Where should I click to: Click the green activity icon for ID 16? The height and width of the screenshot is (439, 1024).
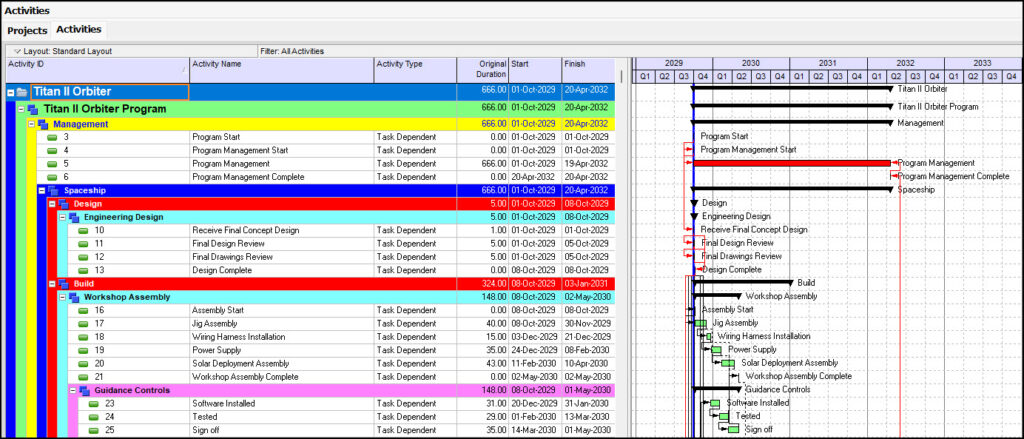point(84,310)
